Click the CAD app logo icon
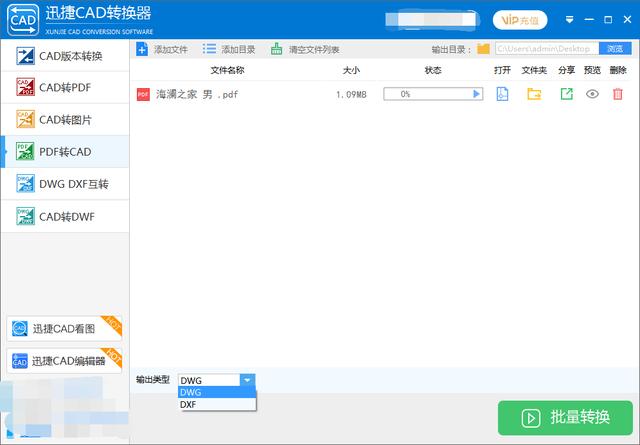The width and height of the screenshot is (640, 445). click(23, 20)
